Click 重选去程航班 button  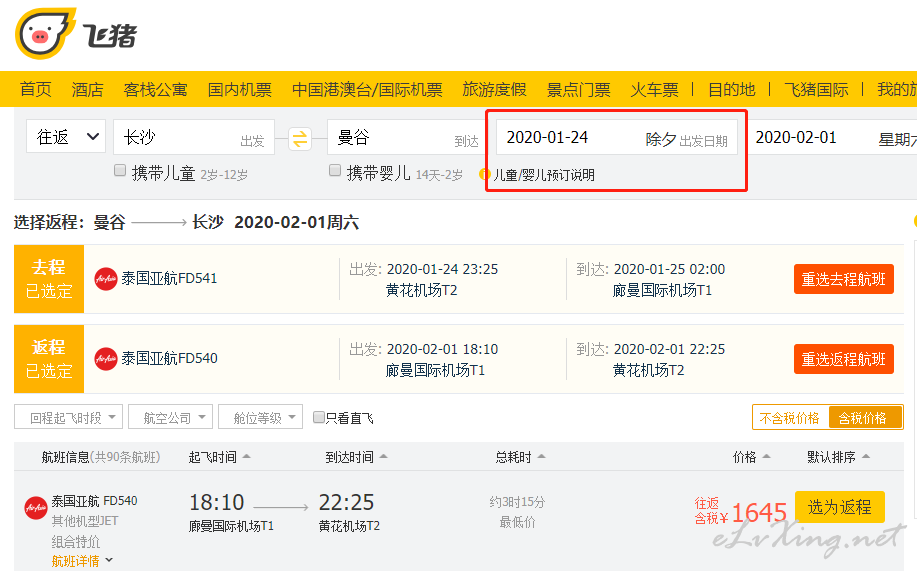pyautogui.click(x=843, y=279)
